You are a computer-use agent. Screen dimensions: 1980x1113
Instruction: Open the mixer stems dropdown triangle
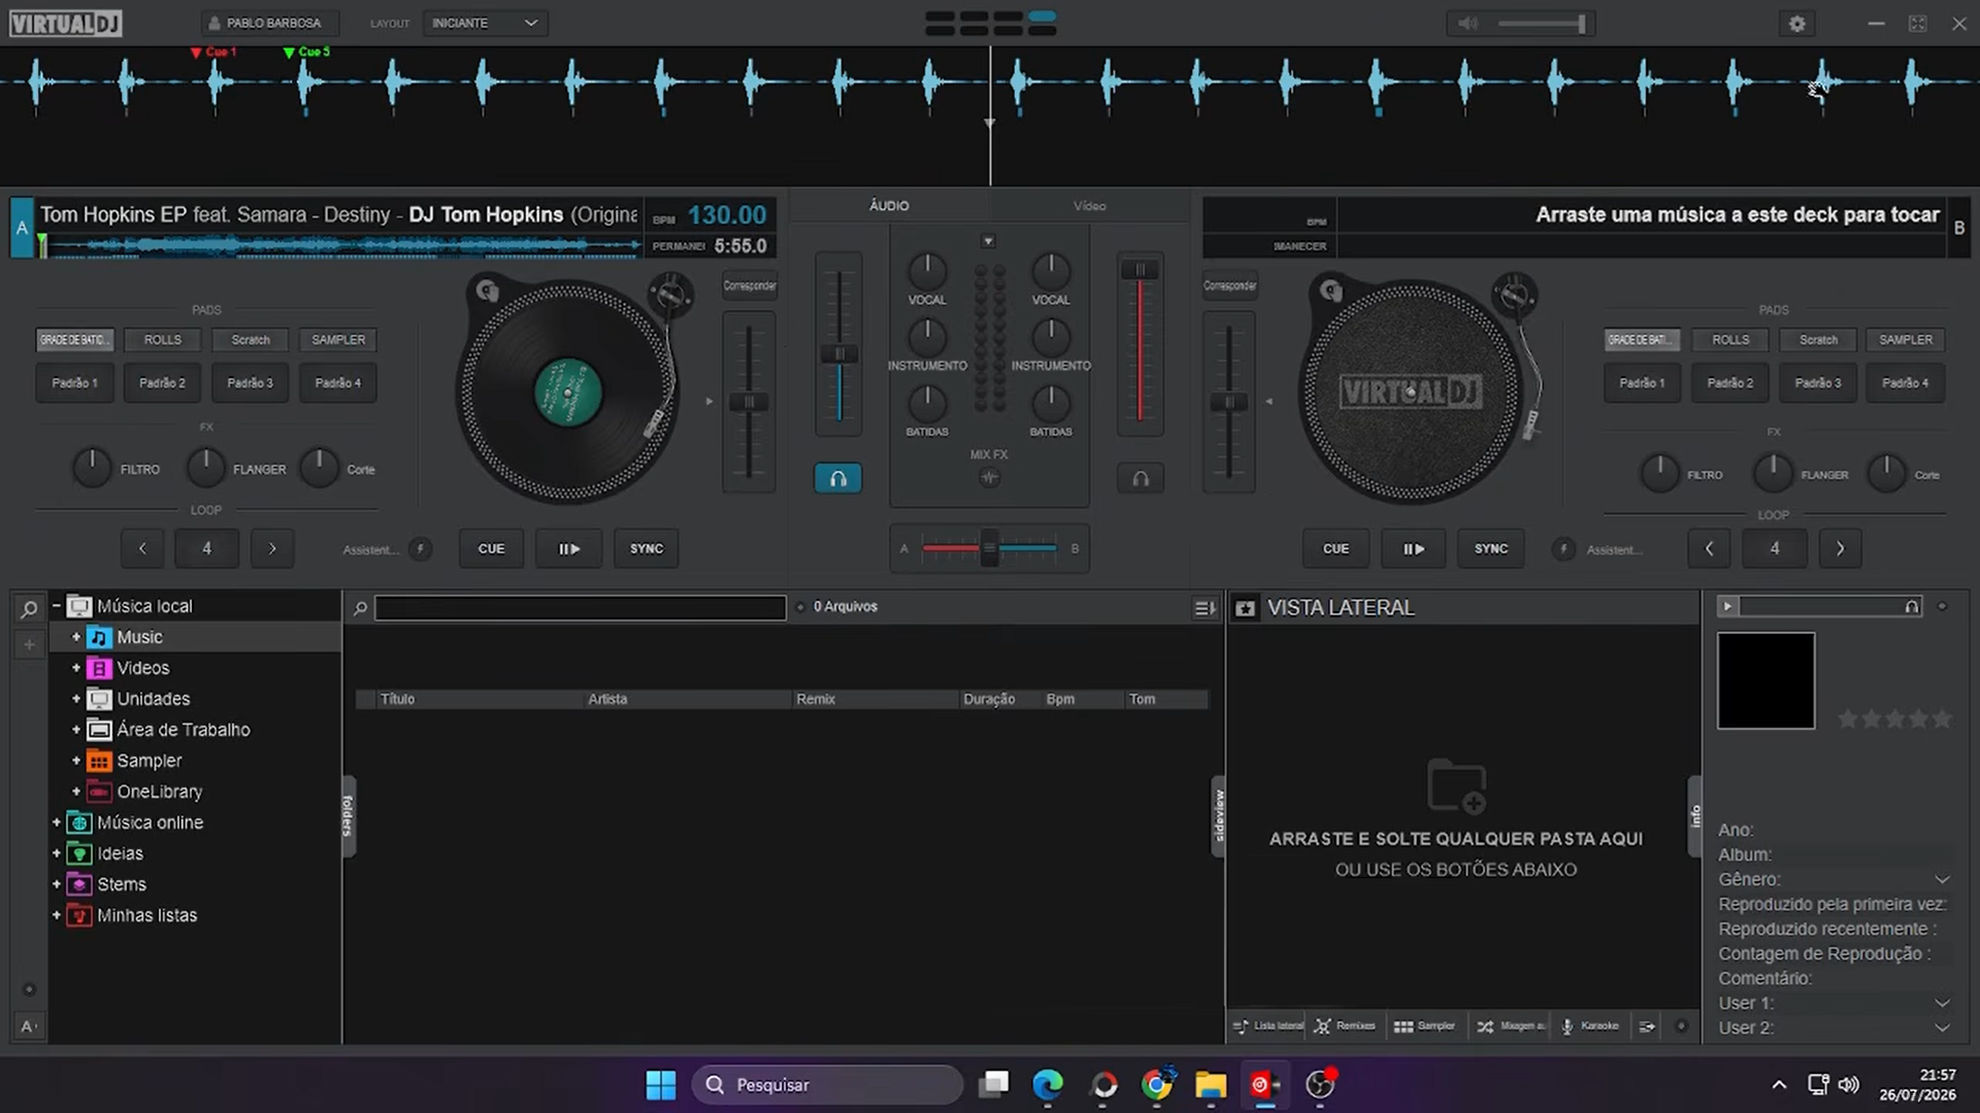pyautogui.click(x=988, y=241)
